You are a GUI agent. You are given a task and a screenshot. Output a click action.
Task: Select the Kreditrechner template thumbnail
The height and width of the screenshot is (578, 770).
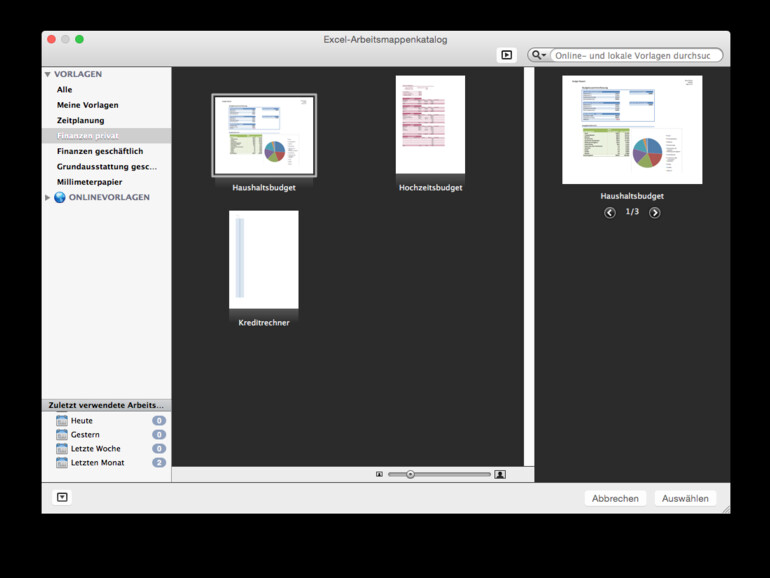point(264,260)
